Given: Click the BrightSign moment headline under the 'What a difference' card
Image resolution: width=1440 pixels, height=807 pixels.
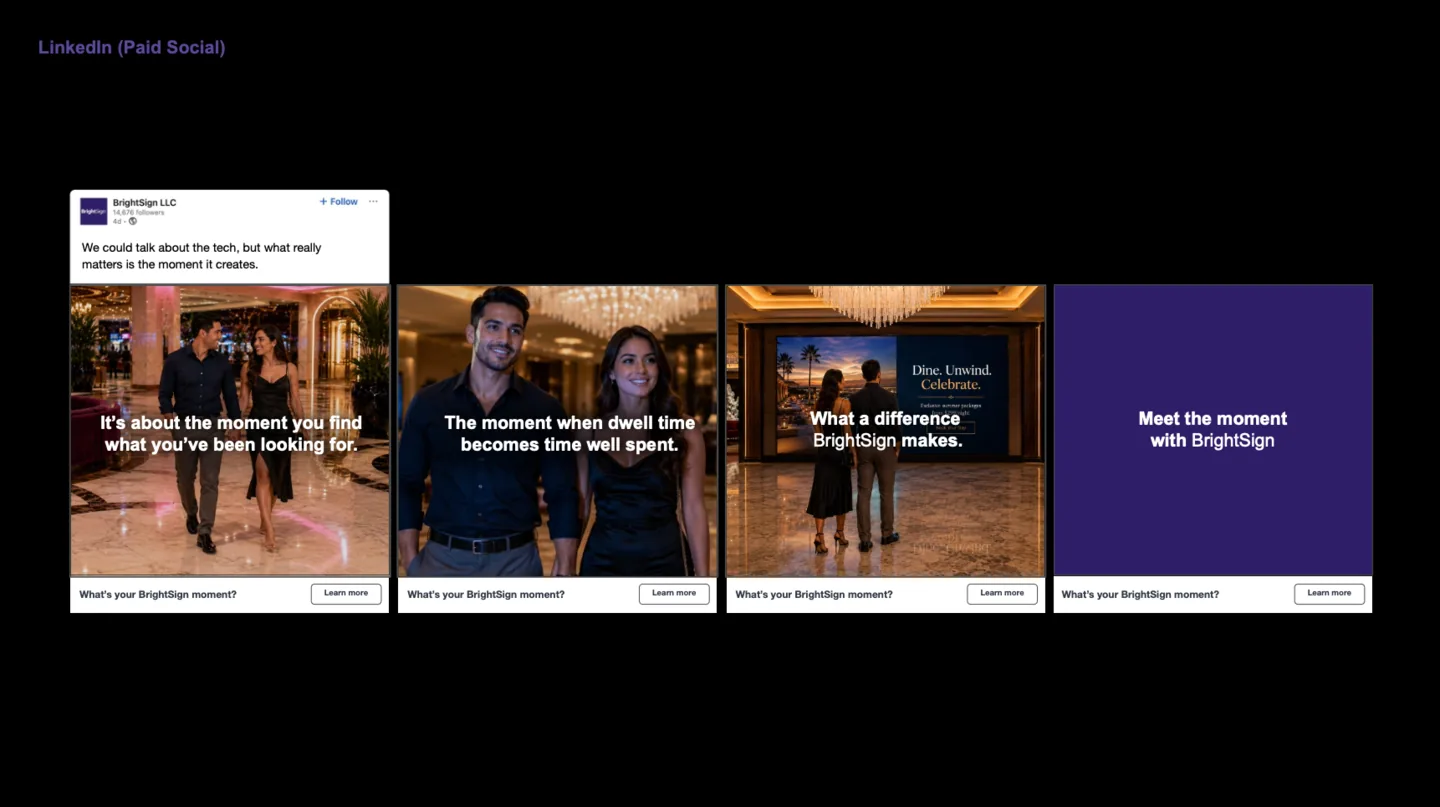Looking at the screenshot, I should (x=814, y=595).
